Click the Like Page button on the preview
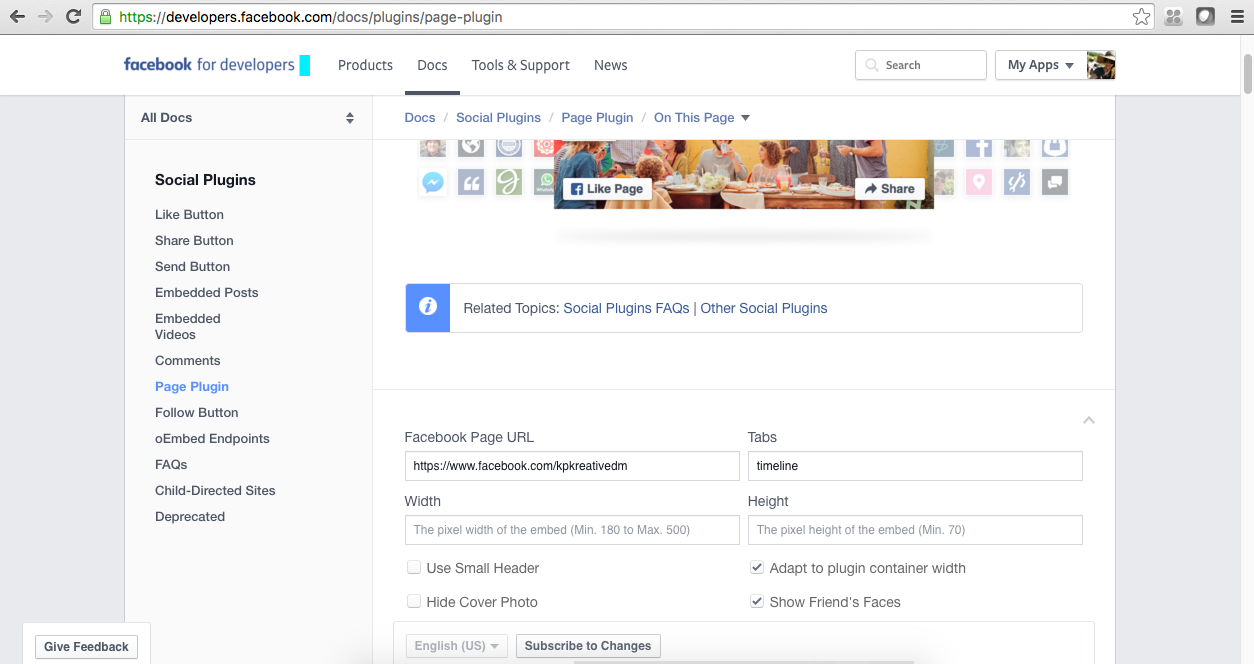Image resolution: width=1254 pixels, height=664 pixels. coord(607,188)
